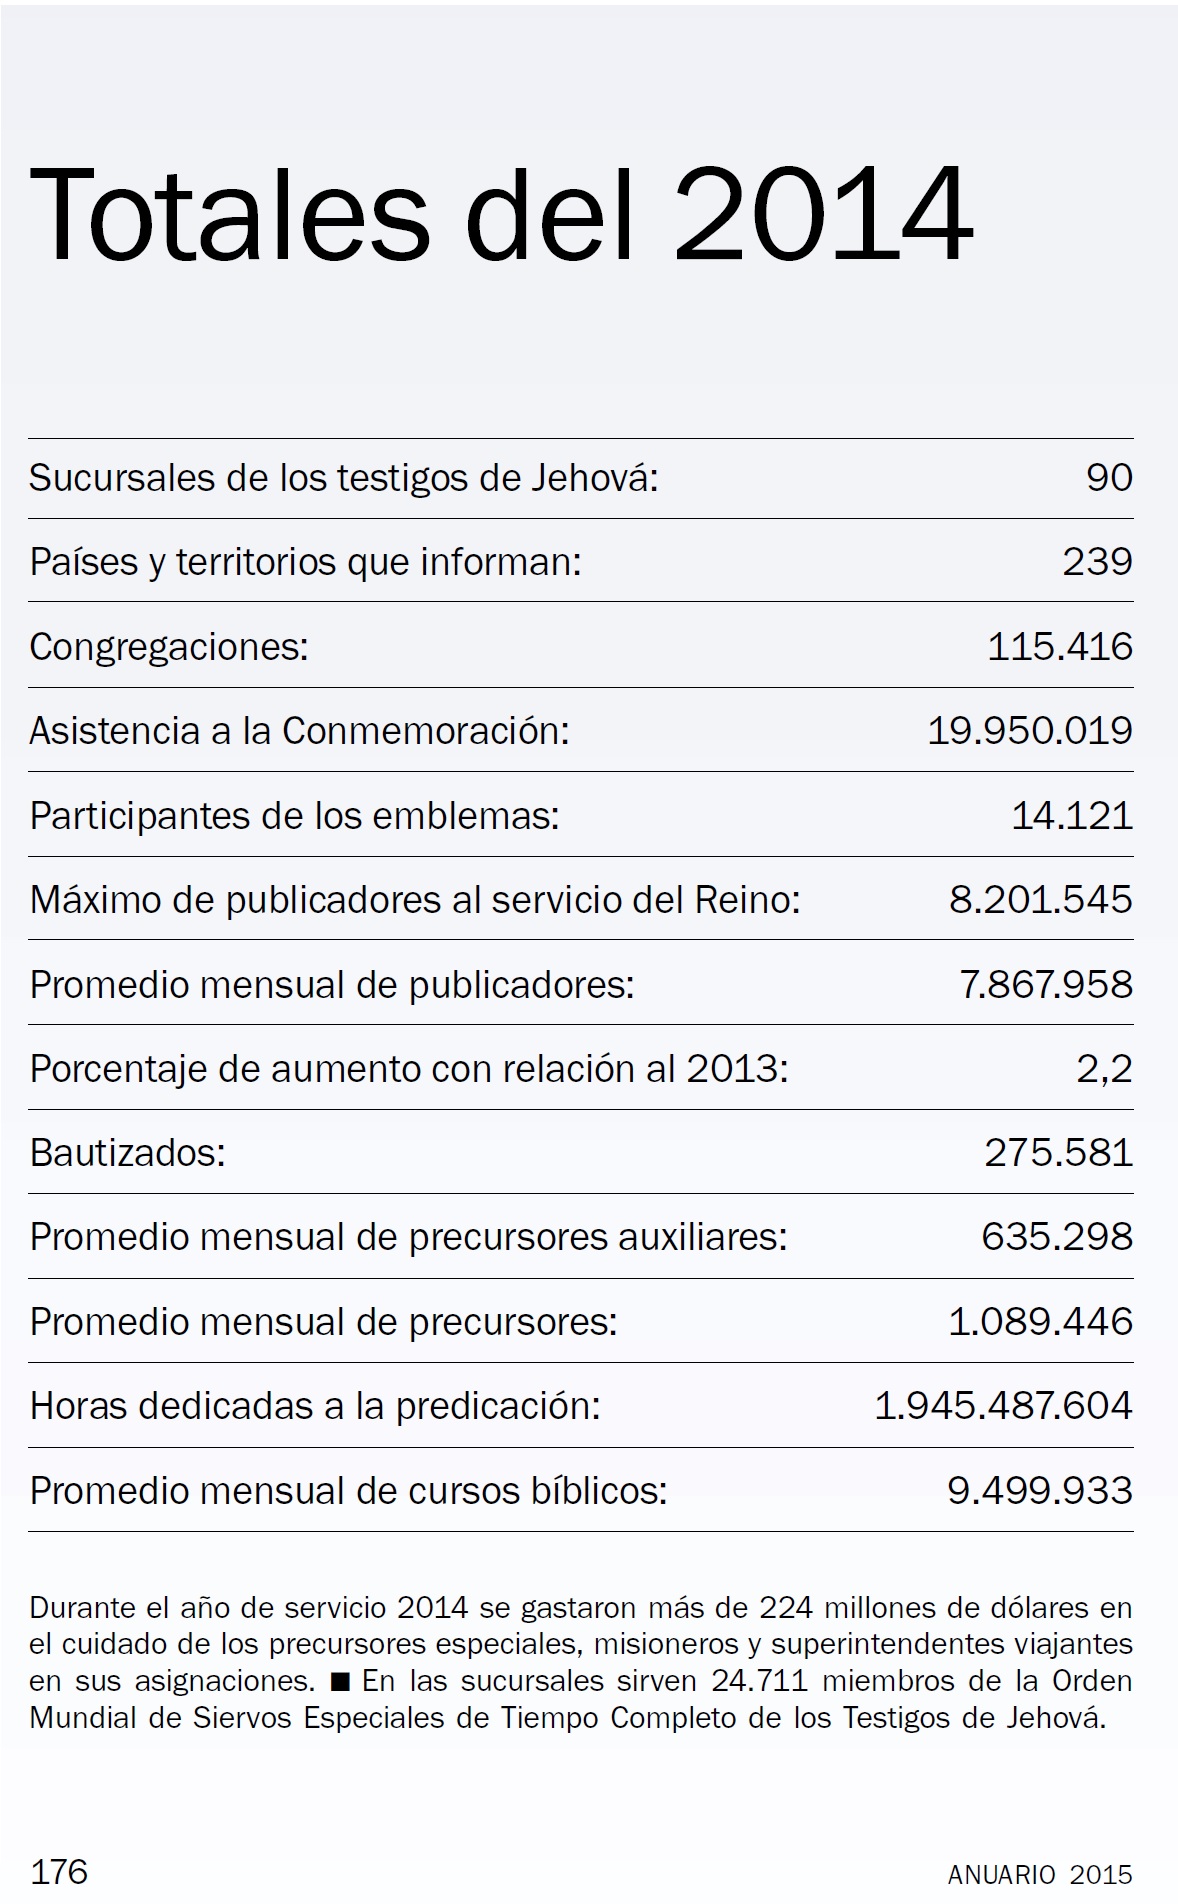Click the Congregaciones value 115.416

[1060, 647]
